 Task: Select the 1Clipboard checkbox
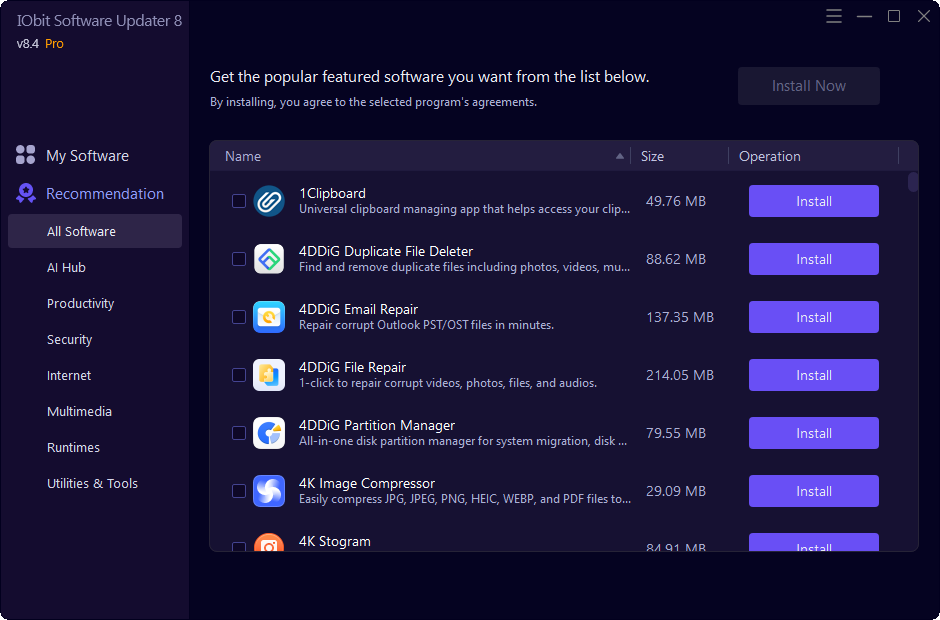click(x=239, y=201)
